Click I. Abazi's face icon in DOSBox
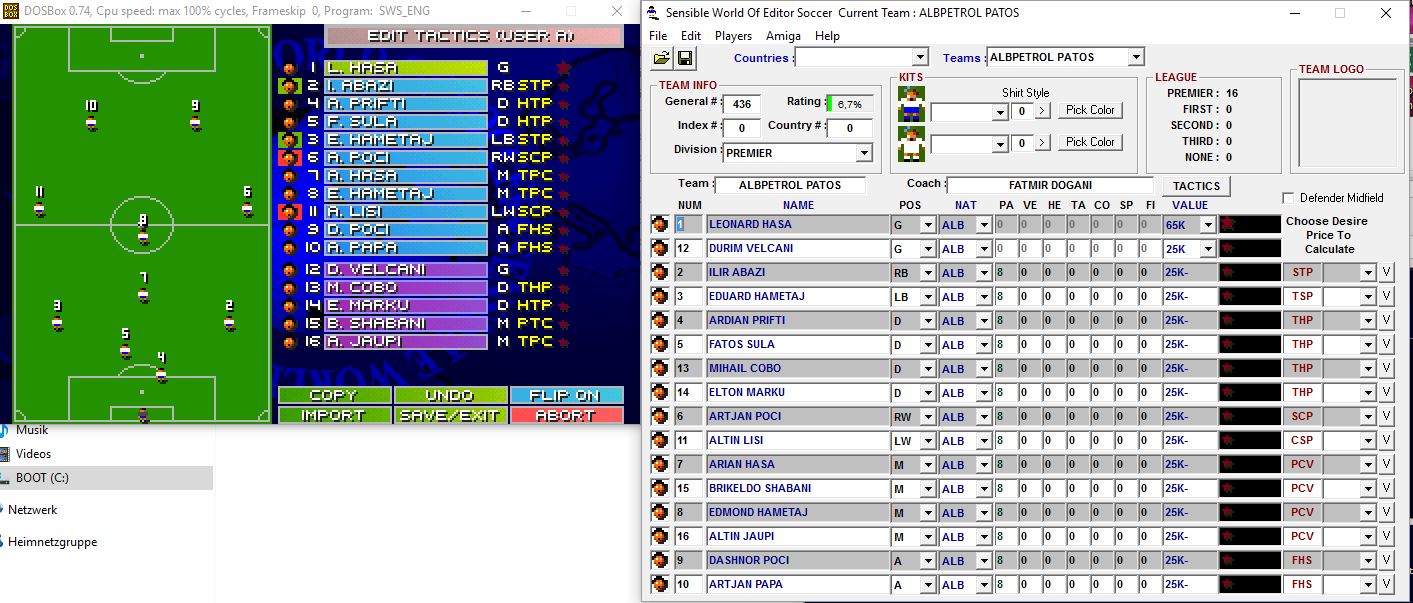This screenshot has width=1413, height=603. [289, 86]
